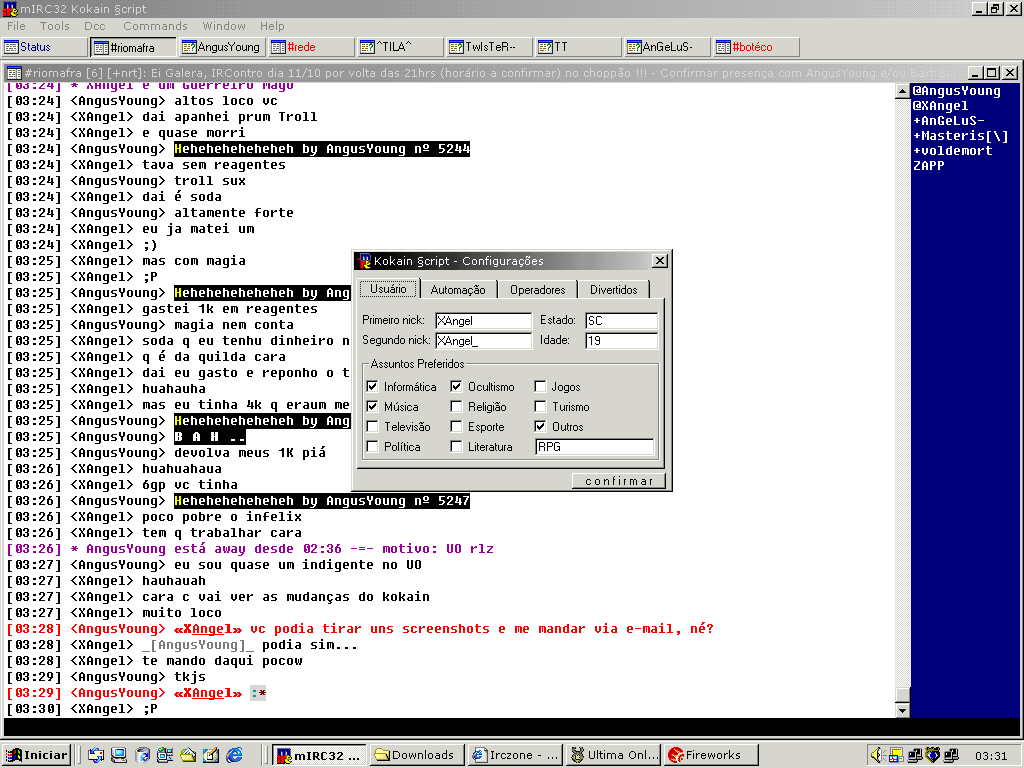Click the mIRC icon in main title bar
Viewport: 1024px width, 768px height.
click(10, 9)
